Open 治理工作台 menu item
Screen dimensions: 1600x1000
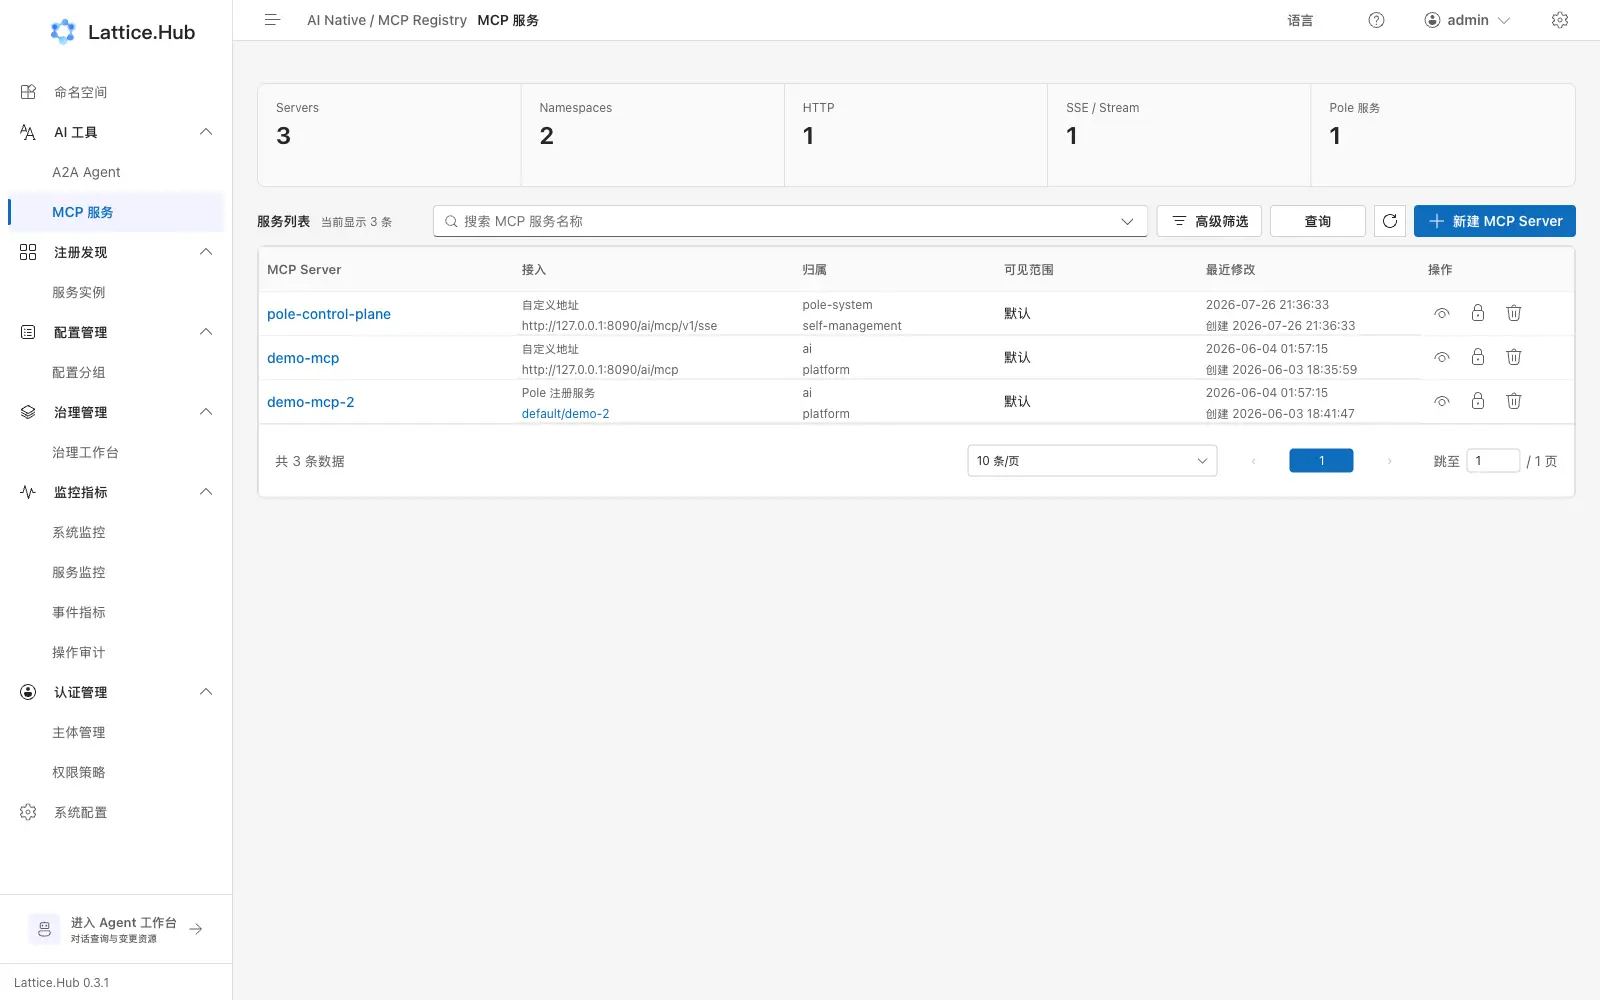tap(116, 452)
